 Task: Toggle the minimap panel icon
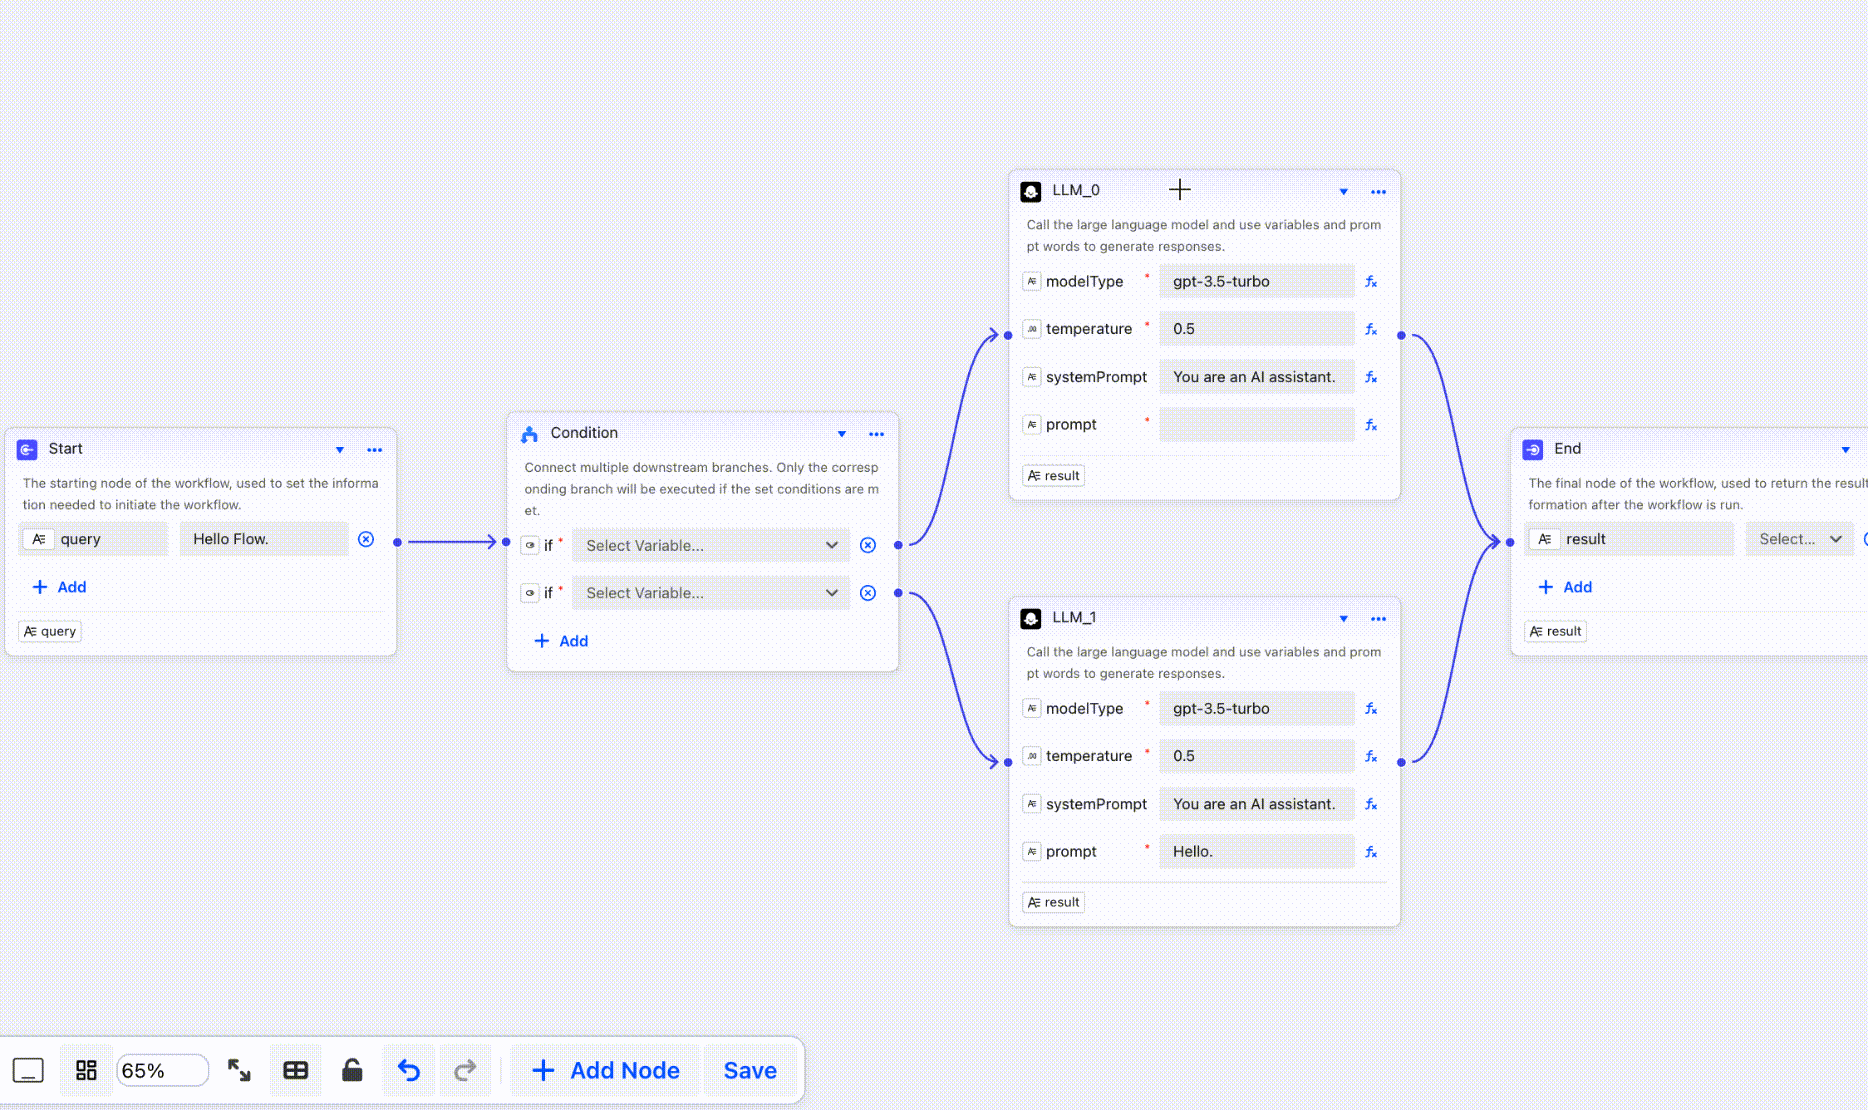(x=28, y=1070)
